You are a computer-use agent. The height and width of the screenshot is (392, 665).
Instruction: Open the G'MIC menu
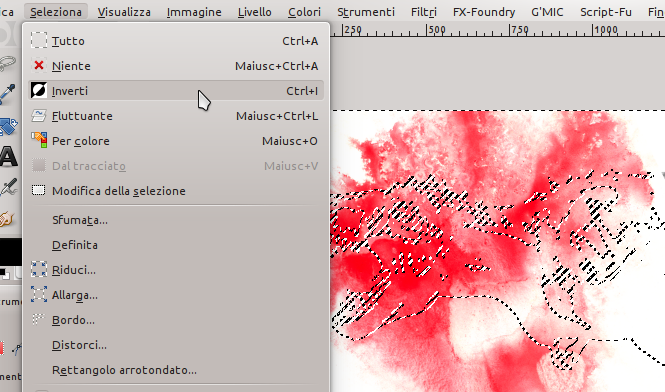tap(547, 12)
